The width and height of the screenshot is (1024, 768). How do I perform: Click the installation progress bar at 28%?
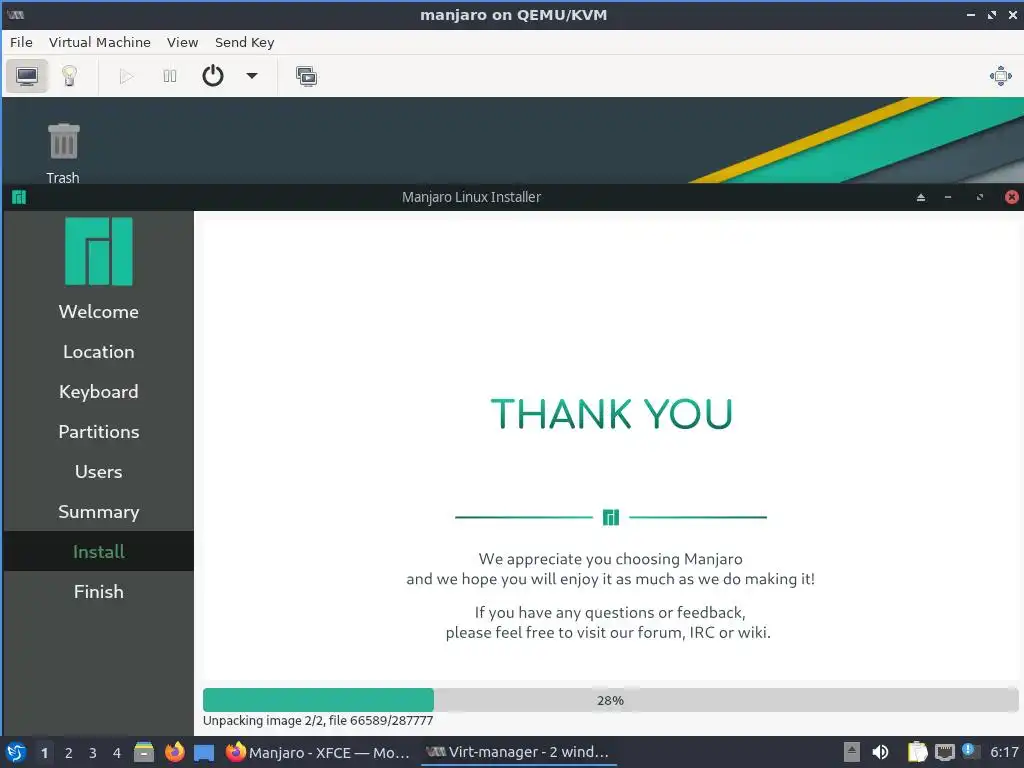pos(610,700)
